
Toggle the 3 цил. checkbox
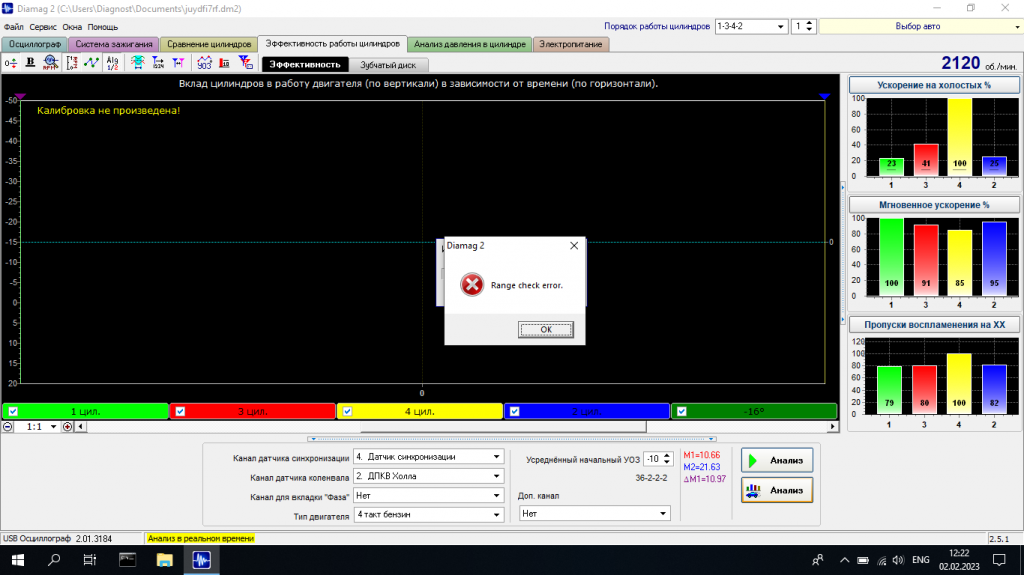[x=180, y=411]
